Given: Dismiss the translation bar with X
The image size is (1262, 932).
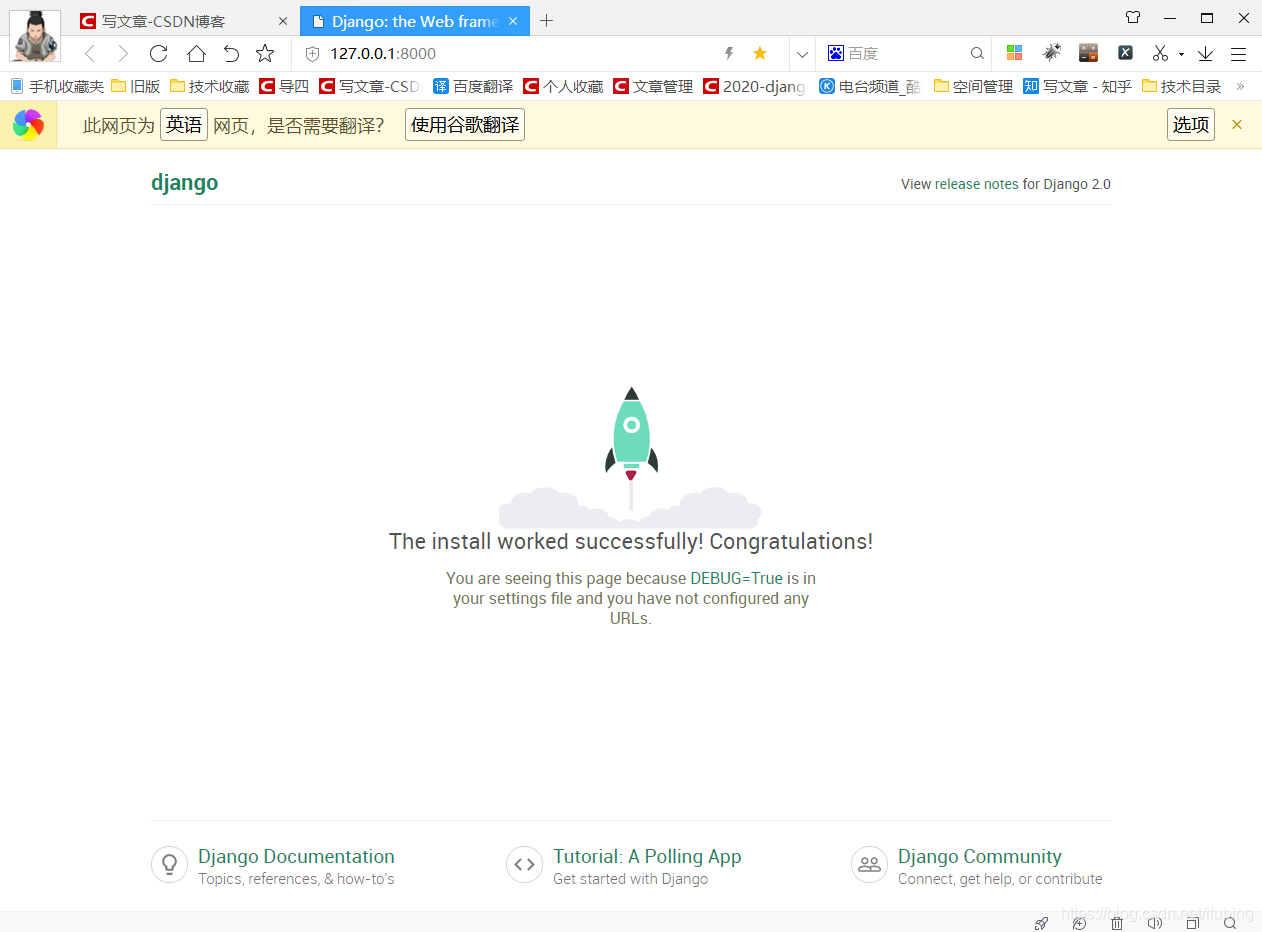Looking at the screenshot, I should coord(1237,125).
